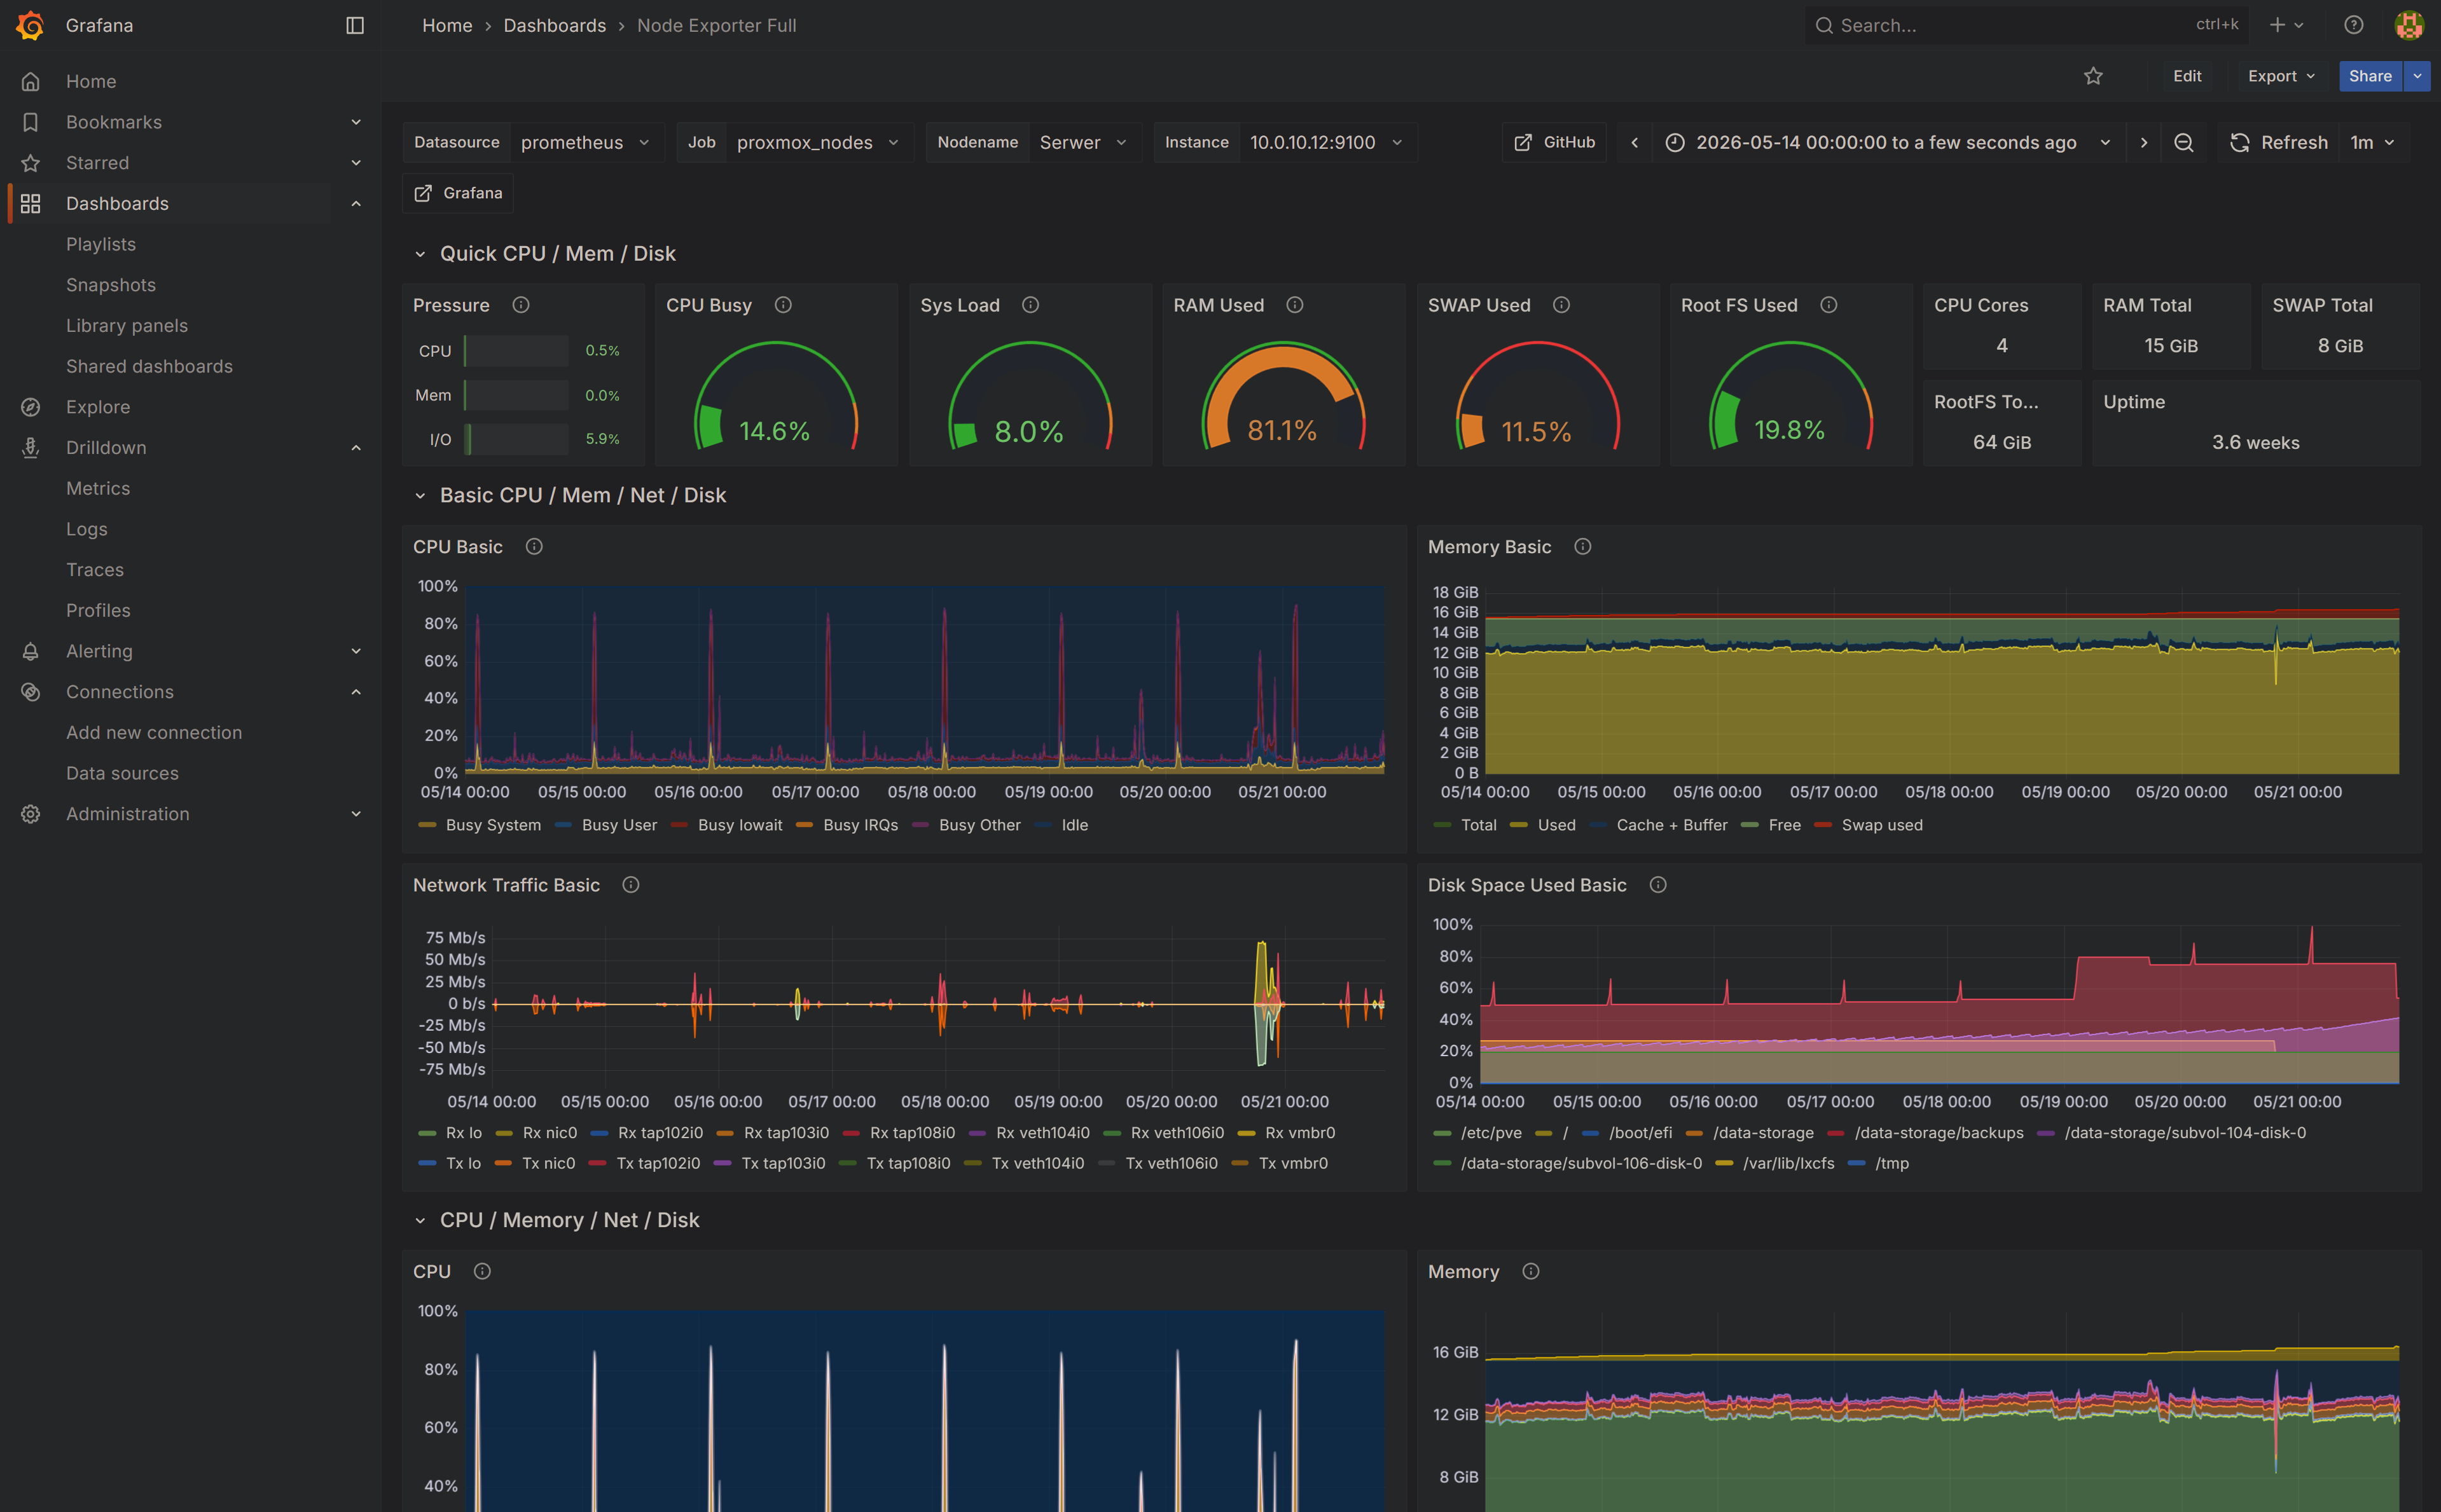Open the Nodename Serwer dropdown

click(x=1084, y=143)
